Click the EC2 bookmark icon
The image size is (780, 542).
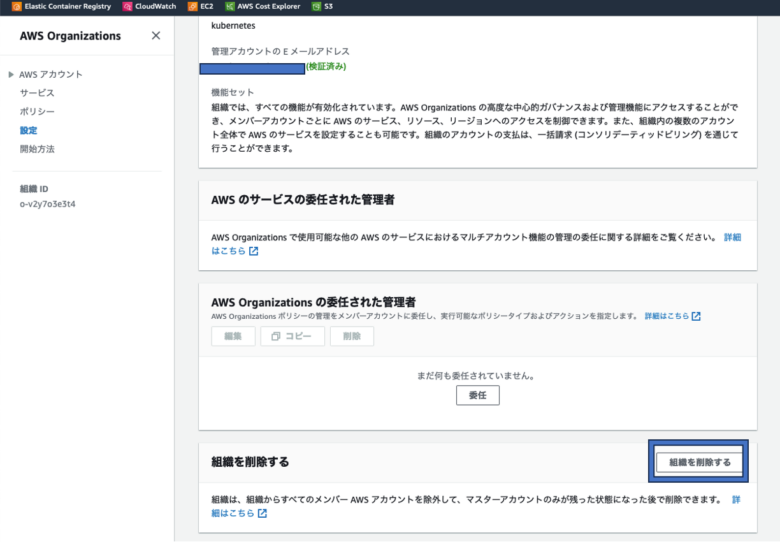(192, 6)
